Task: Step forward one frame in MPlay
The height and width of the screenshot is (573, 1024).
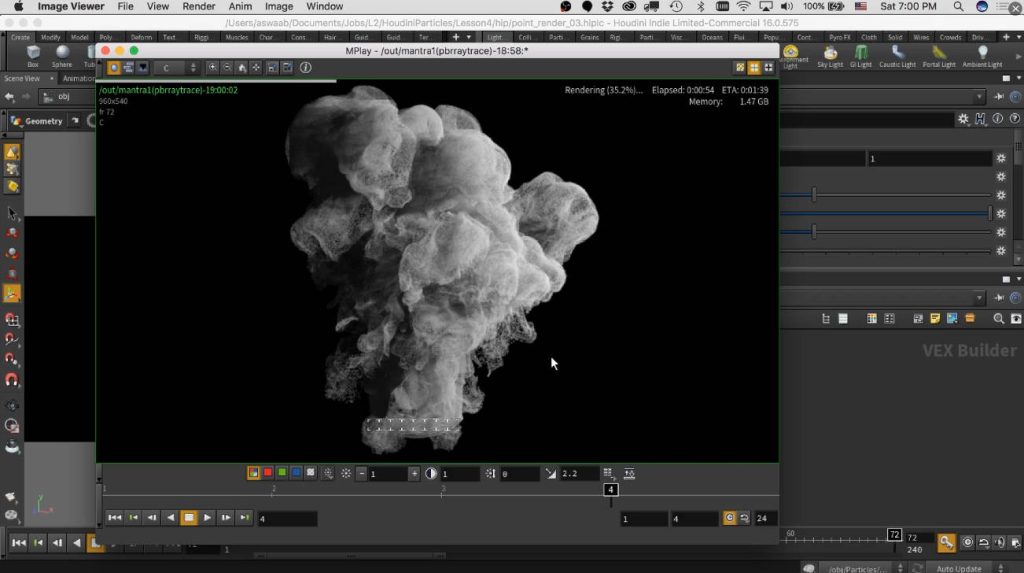Action: pyautogui.click(x=225, y=518)
